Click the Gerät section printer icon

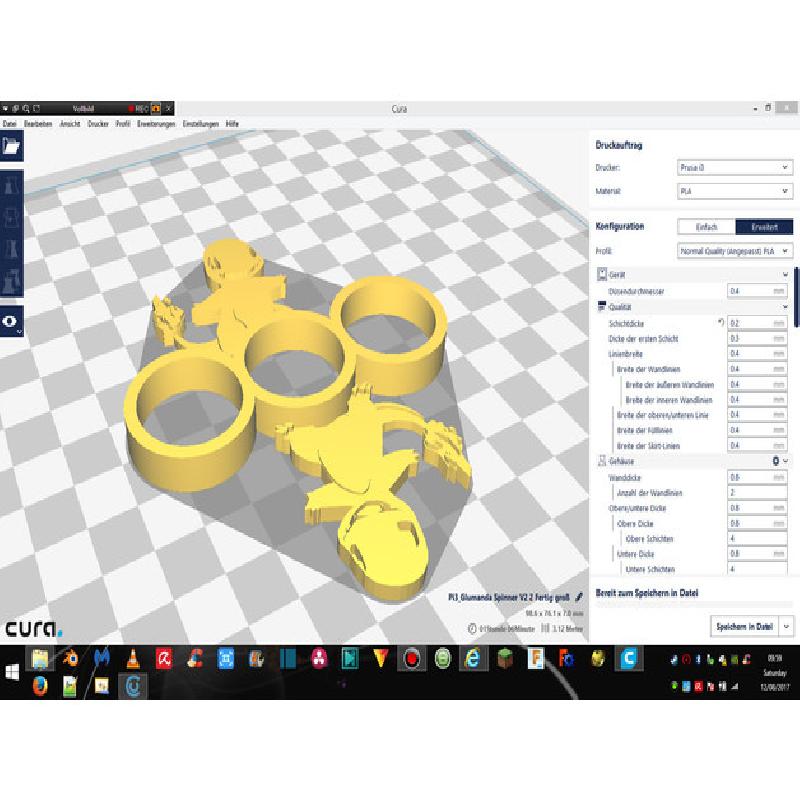click(602, 274)
